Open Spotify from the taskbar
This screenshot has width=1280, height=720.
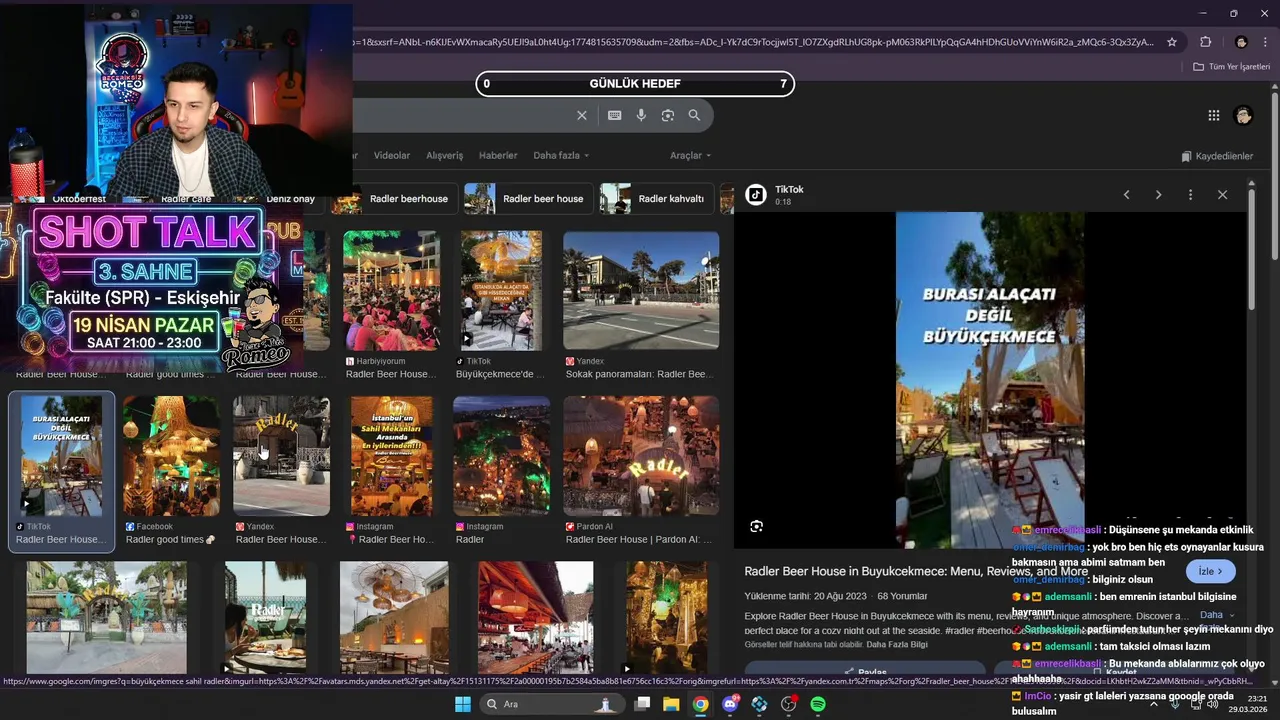pyautogui.click(x=818, y=704)
